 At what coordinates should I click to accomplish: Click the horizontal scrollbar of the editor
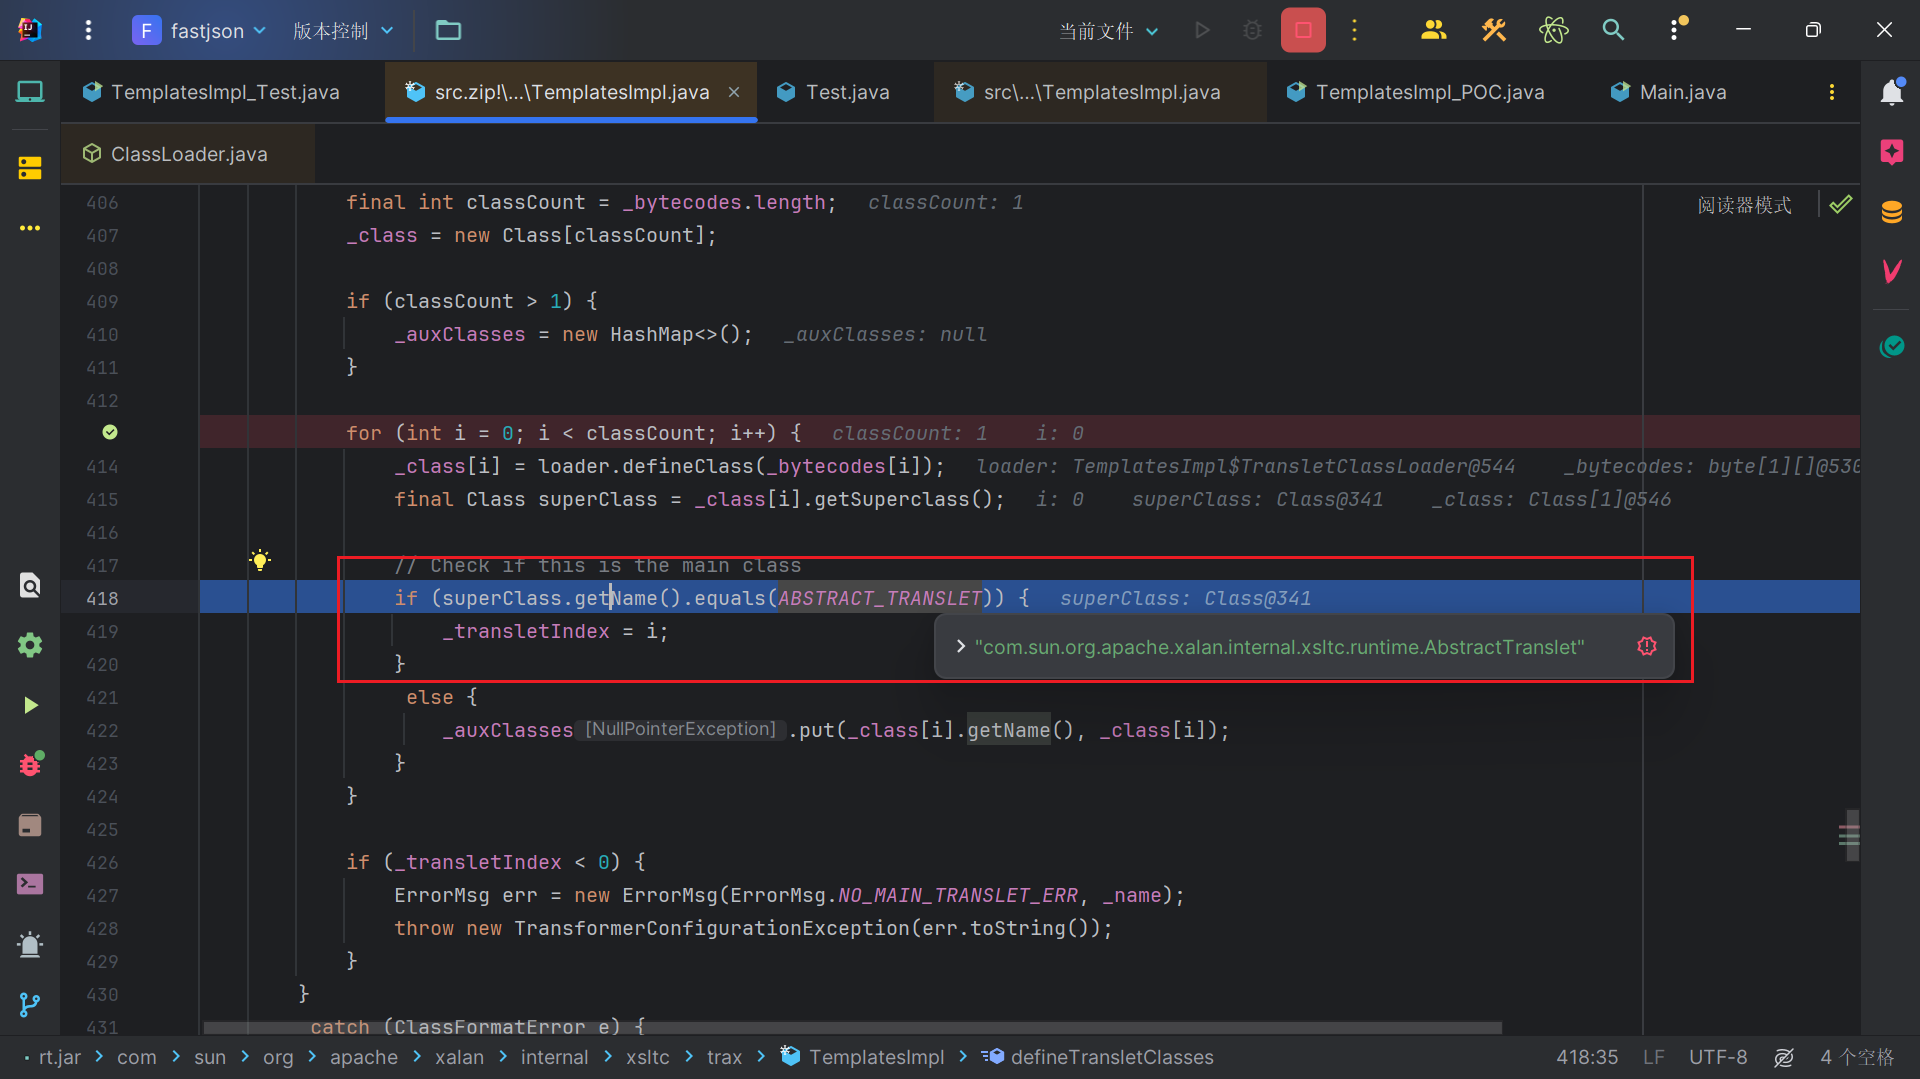[852, 1027]
